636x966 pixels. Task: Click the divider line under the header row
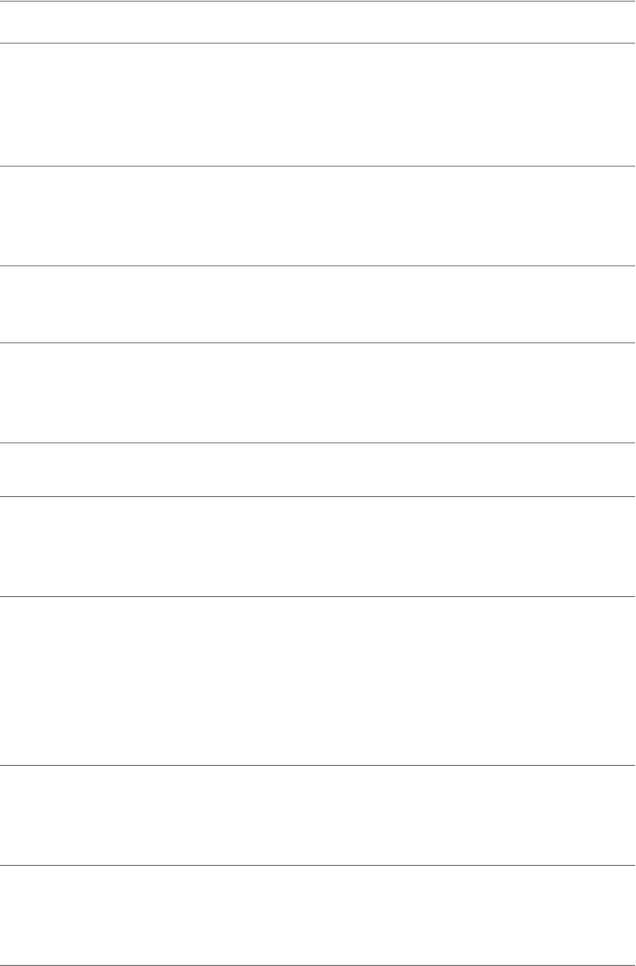tap(317, 43)
